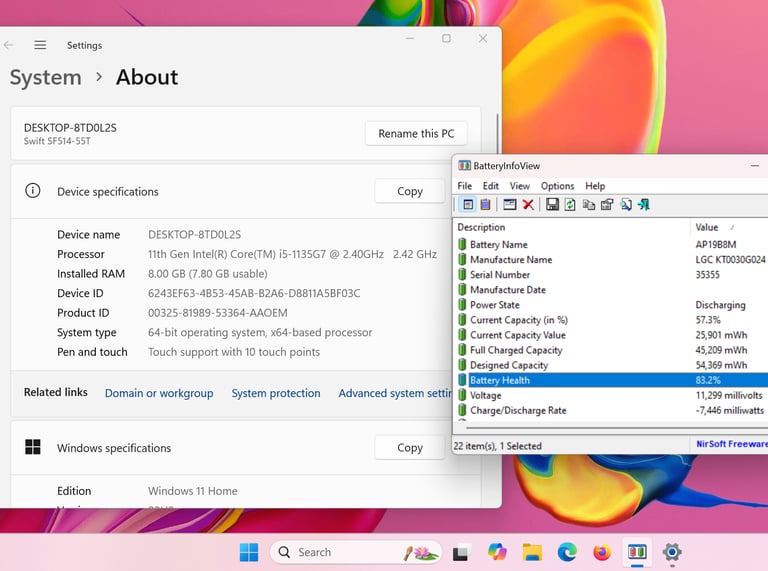Launch Copilot from the taskbar
The height and width of the screenshot is (571, 768).
[x=497, y=552]
